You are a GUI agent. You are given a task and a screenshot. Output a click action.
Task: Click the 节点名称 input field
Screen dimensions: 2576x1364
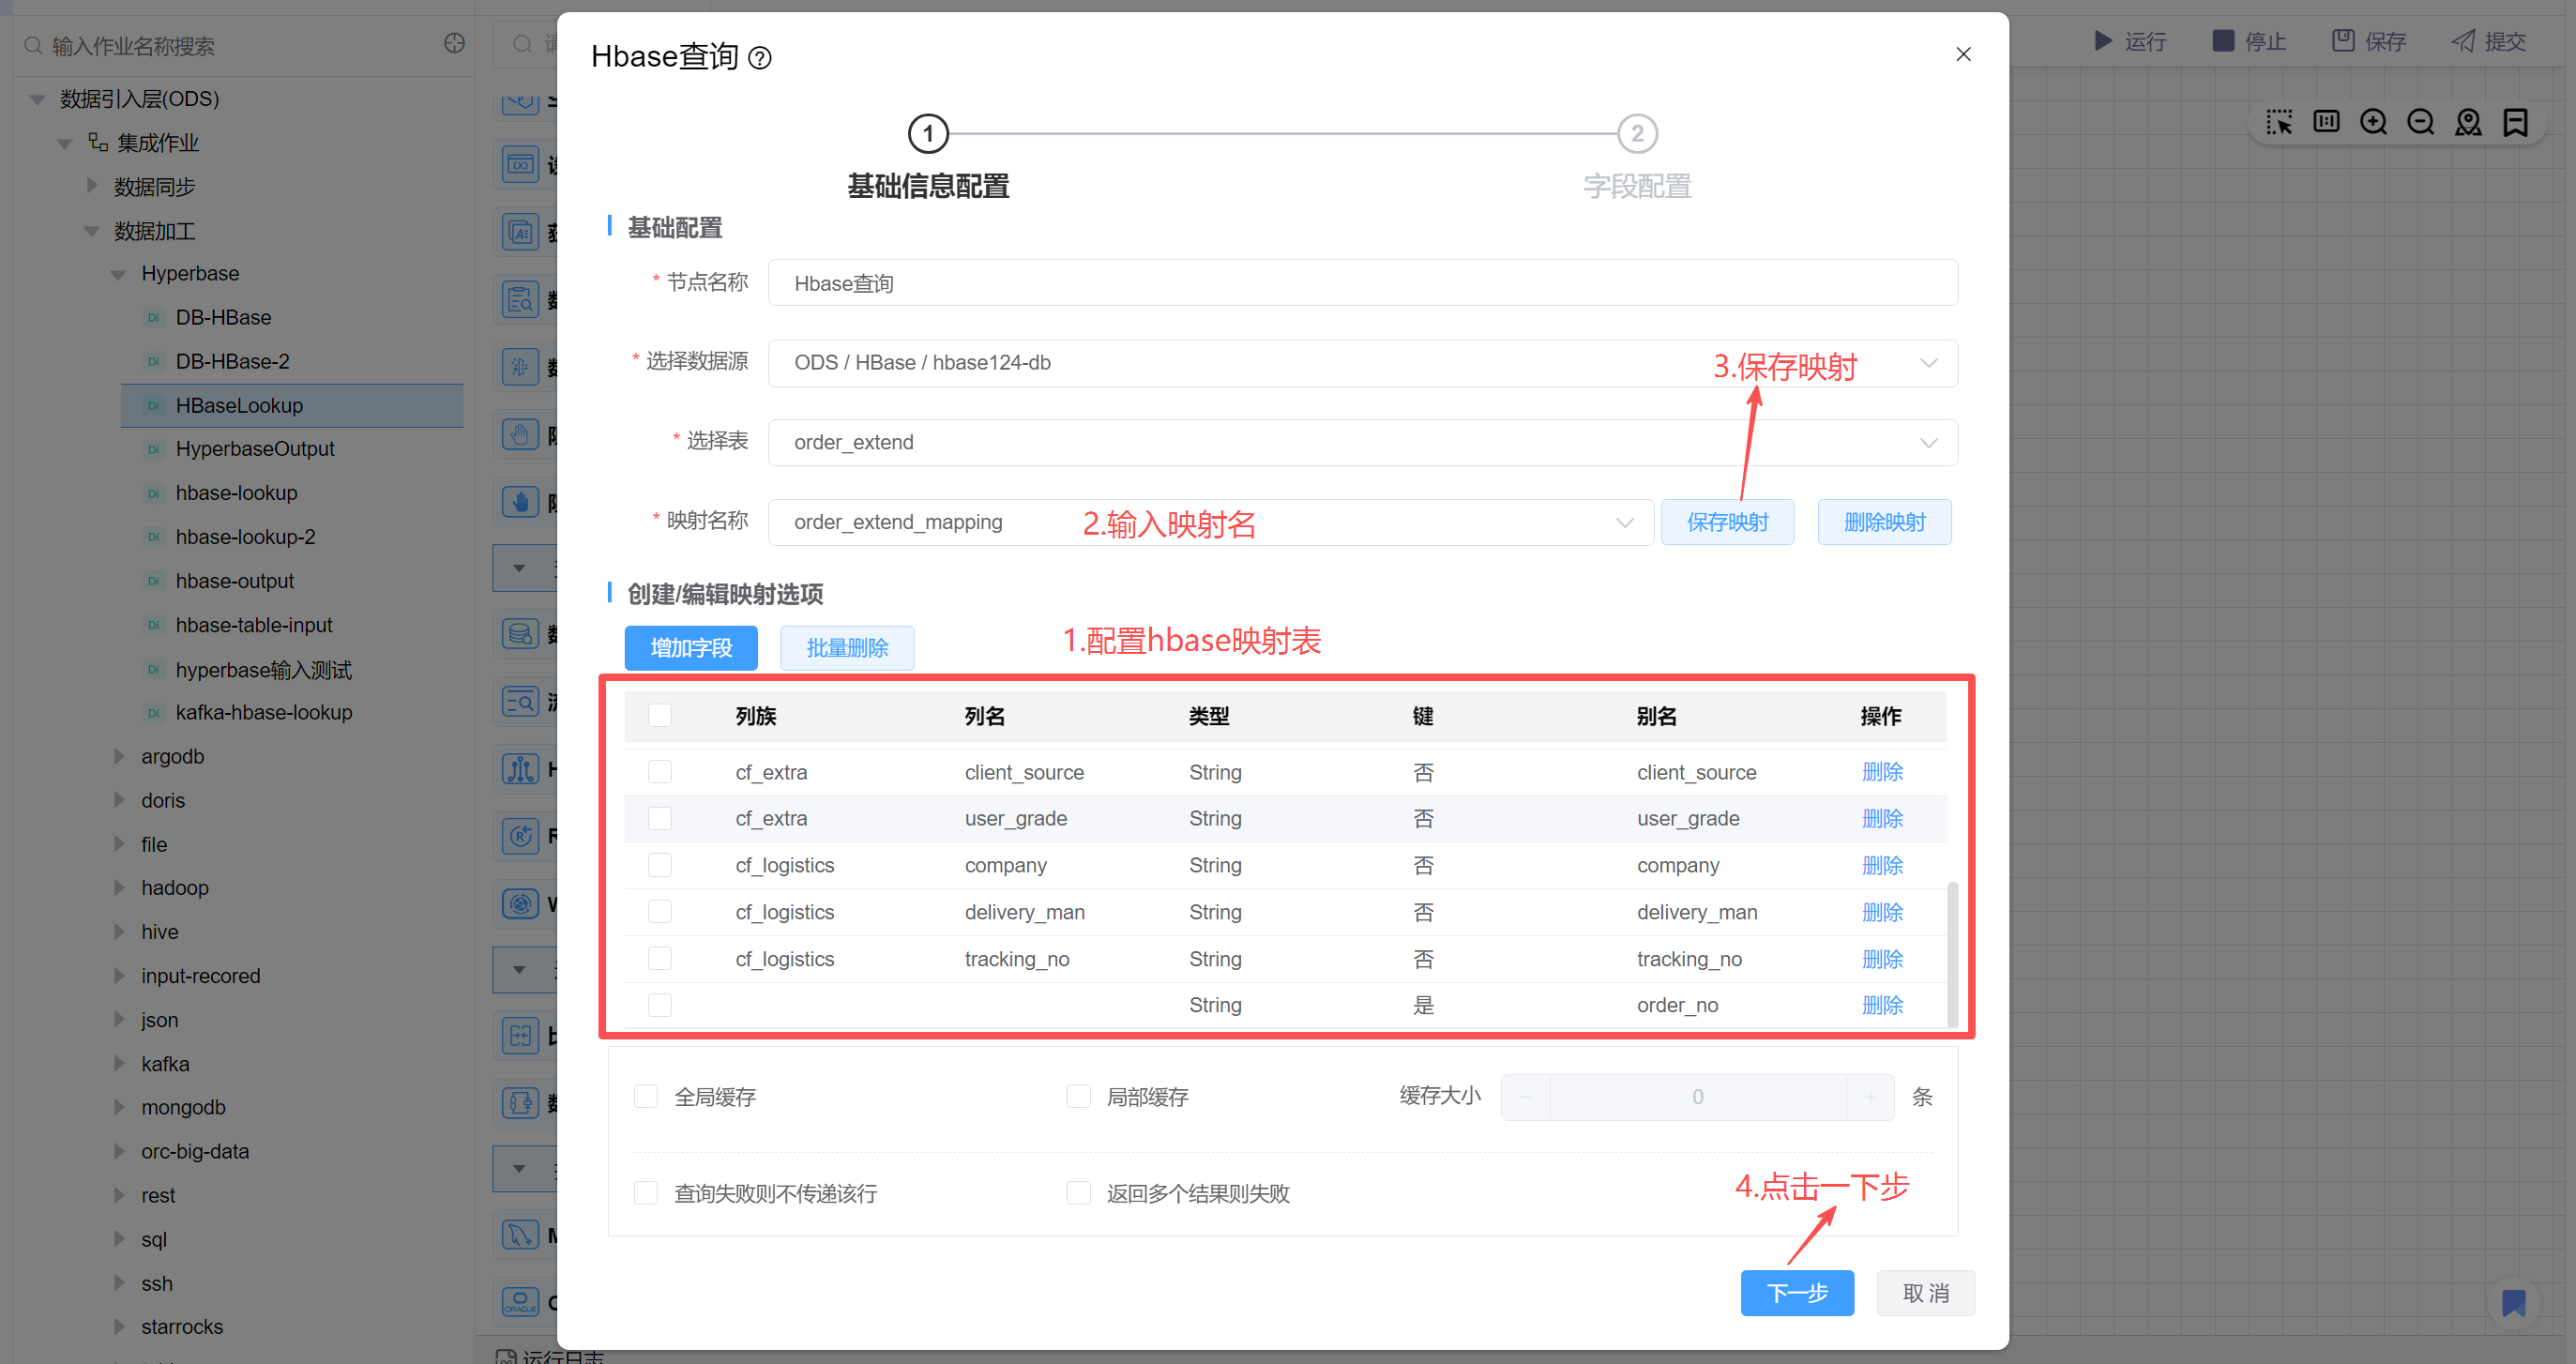(x=1362, y=283)
